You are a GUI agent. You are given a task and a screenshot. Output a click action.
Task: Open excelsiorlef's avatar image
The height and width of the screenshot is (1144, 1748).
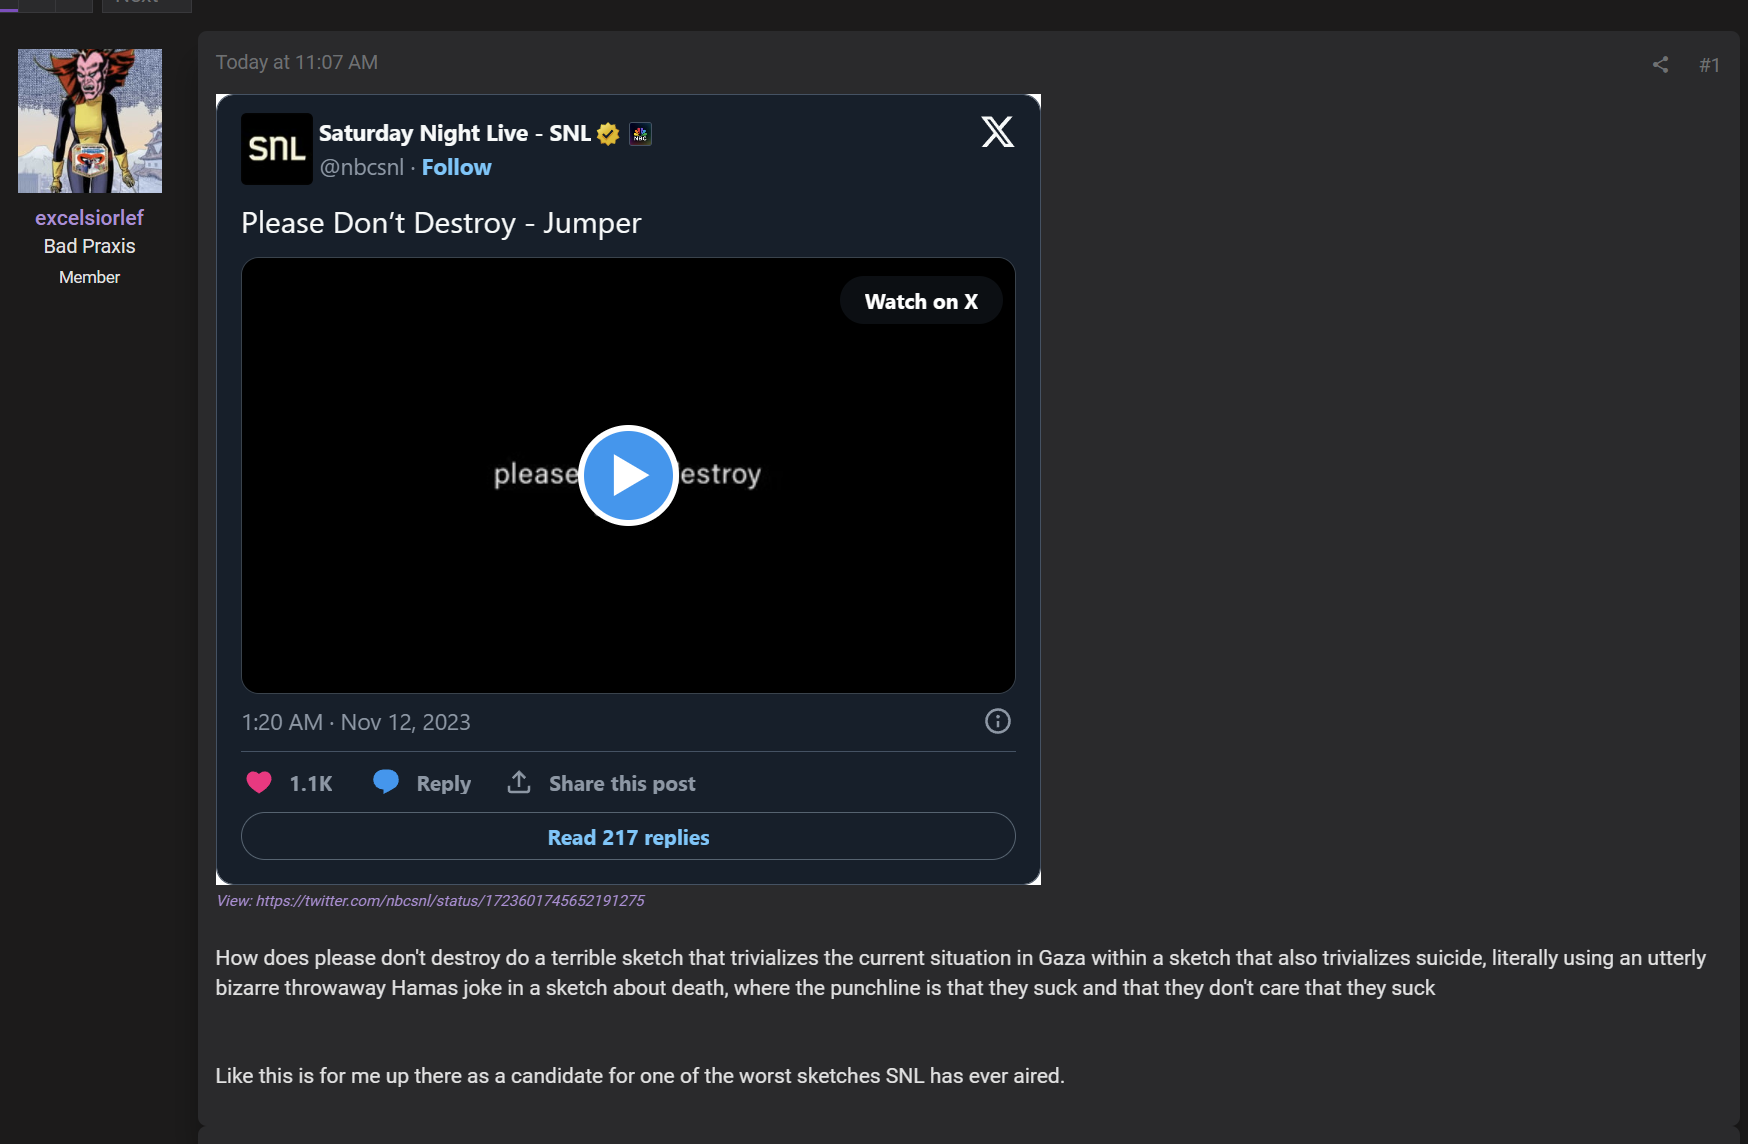click(90, 121)
